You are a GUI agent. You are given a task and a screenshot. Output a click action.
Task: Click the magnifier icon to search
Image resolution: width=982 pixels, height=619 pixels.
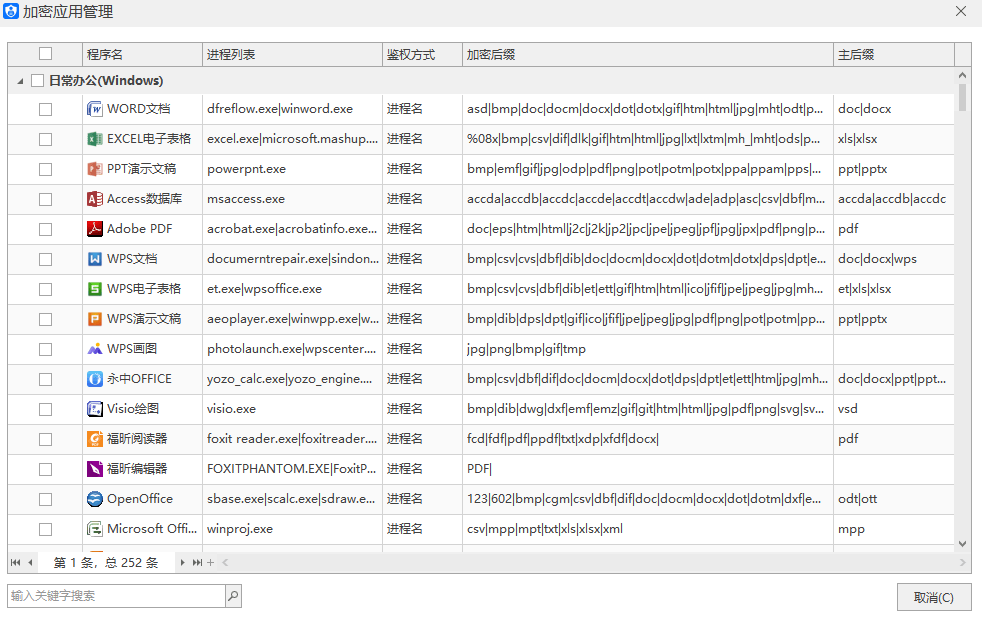tap(232, 595)
